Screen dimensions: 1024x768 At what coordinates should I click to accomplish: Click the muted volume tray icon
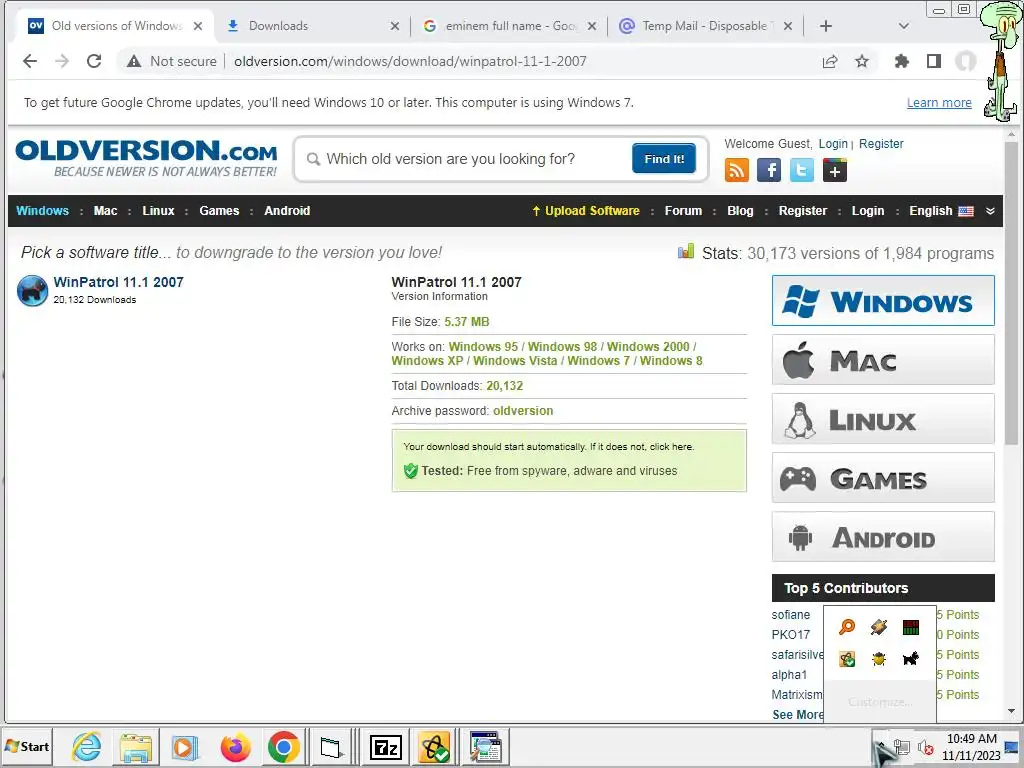click(925, 747)
